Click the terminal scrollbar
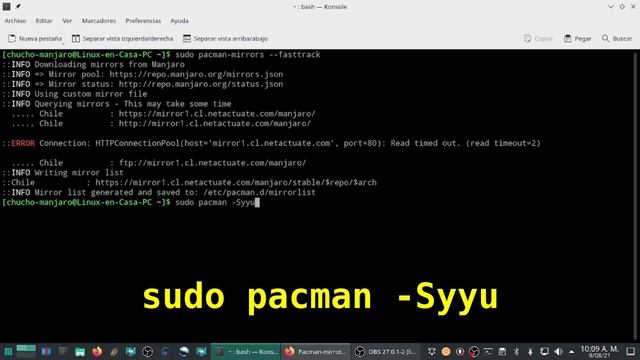The height and width of the screenshot is (360, 640). click(x=636, y=195)
